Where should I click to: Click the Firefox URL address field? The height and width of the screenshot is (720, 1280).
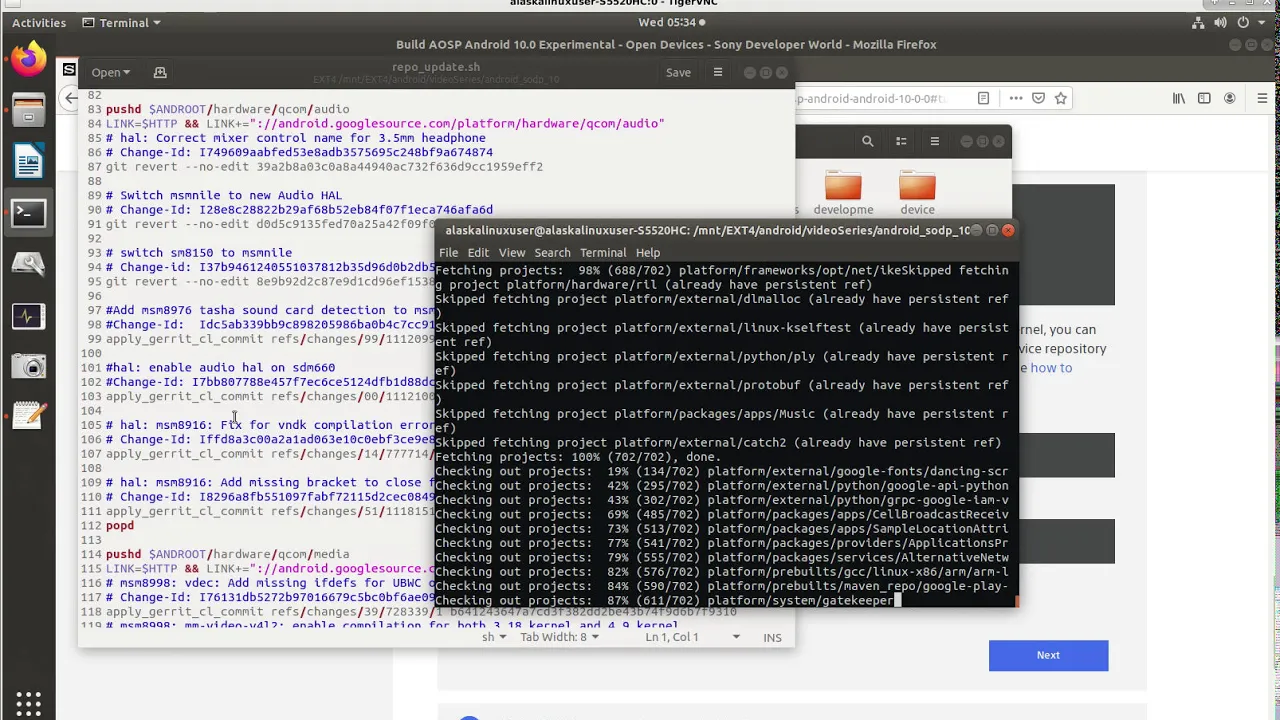(x=870, y=98)
